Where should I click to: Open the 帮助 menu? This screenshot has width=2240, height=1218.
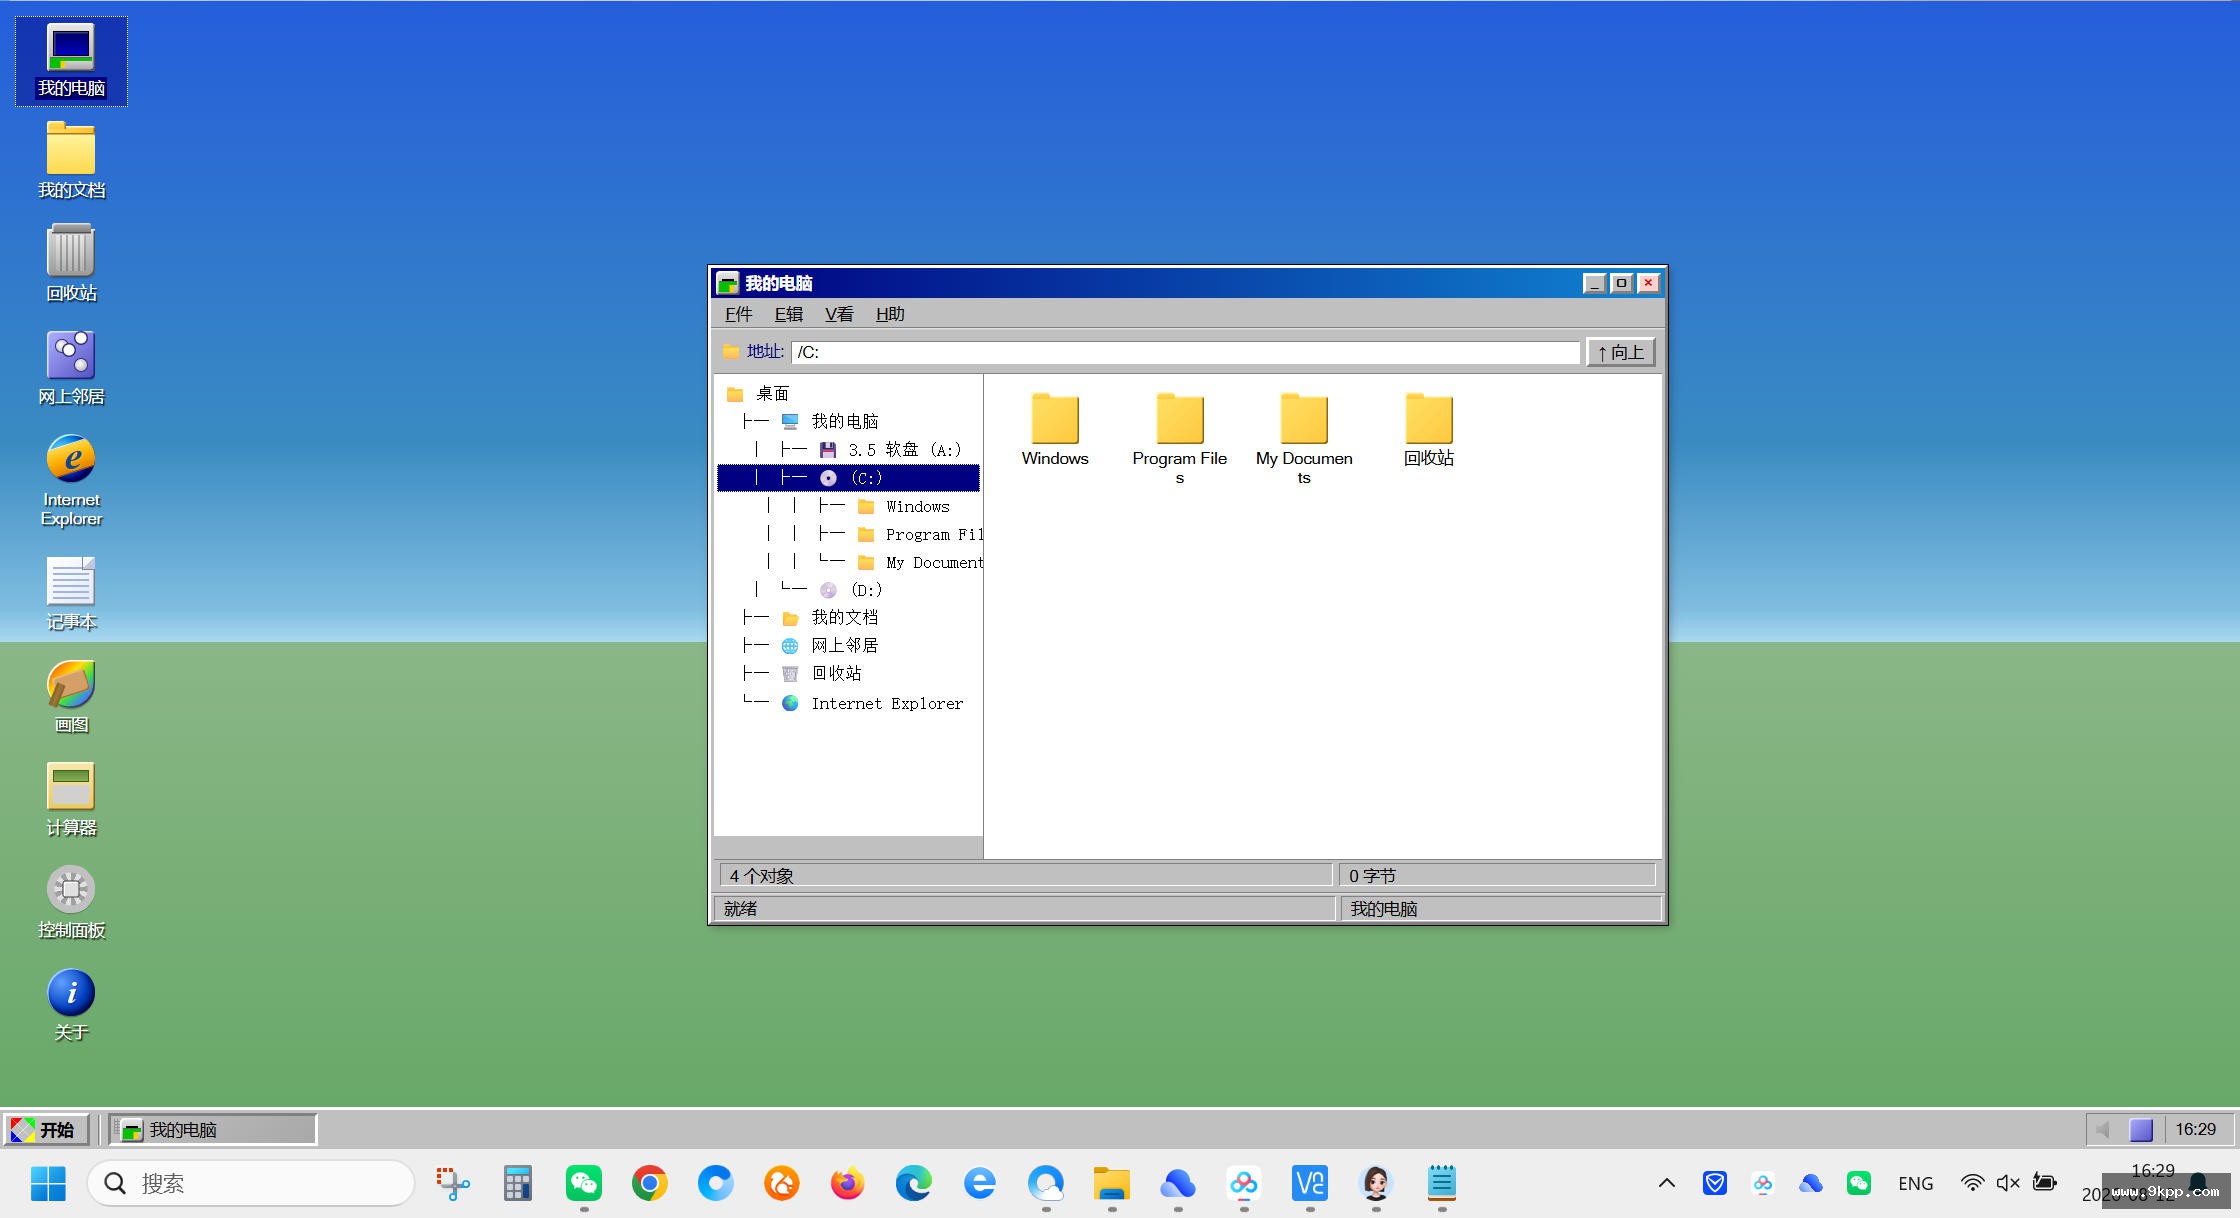[x=890, y=314]
